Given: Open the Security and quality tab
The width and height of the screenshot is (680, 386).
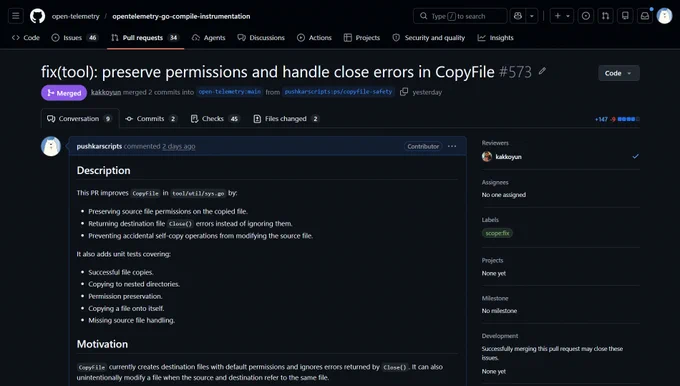Looking at the screenshot, I should pos(428,38).
